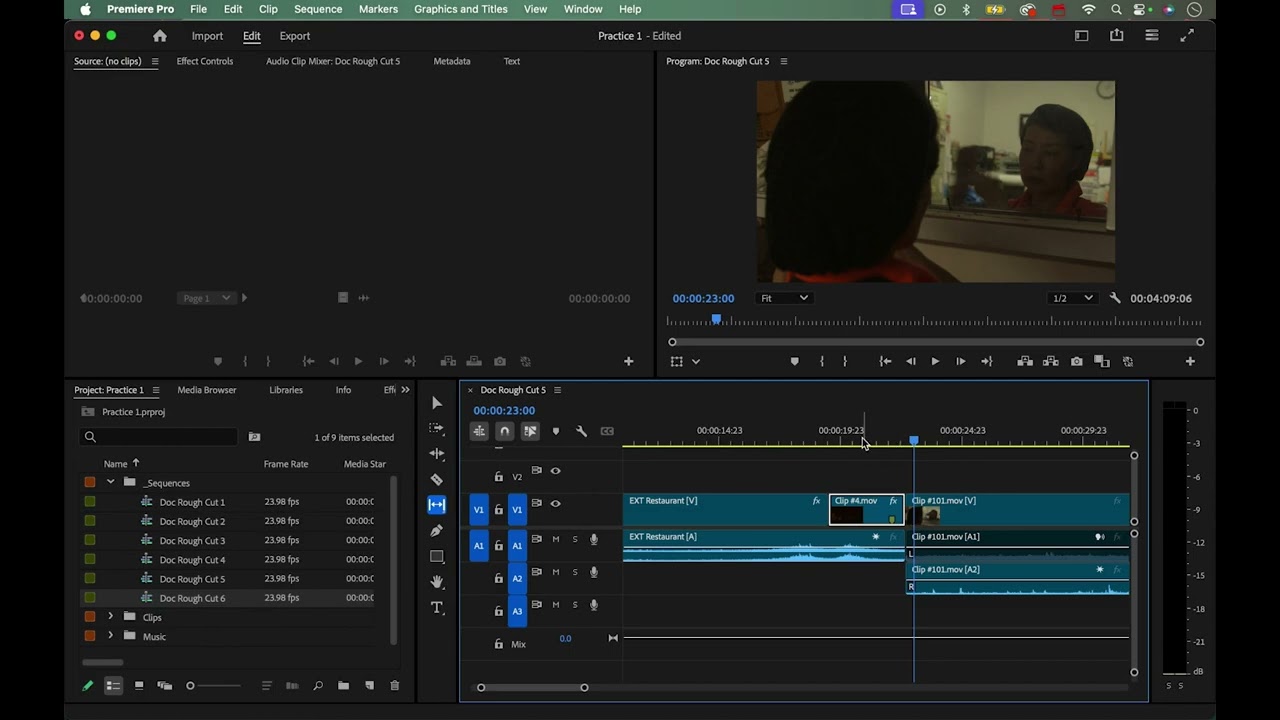Open Program monitor settings wrench
This screenshot has width=1280, height=720.
[x=1115, y=298]
